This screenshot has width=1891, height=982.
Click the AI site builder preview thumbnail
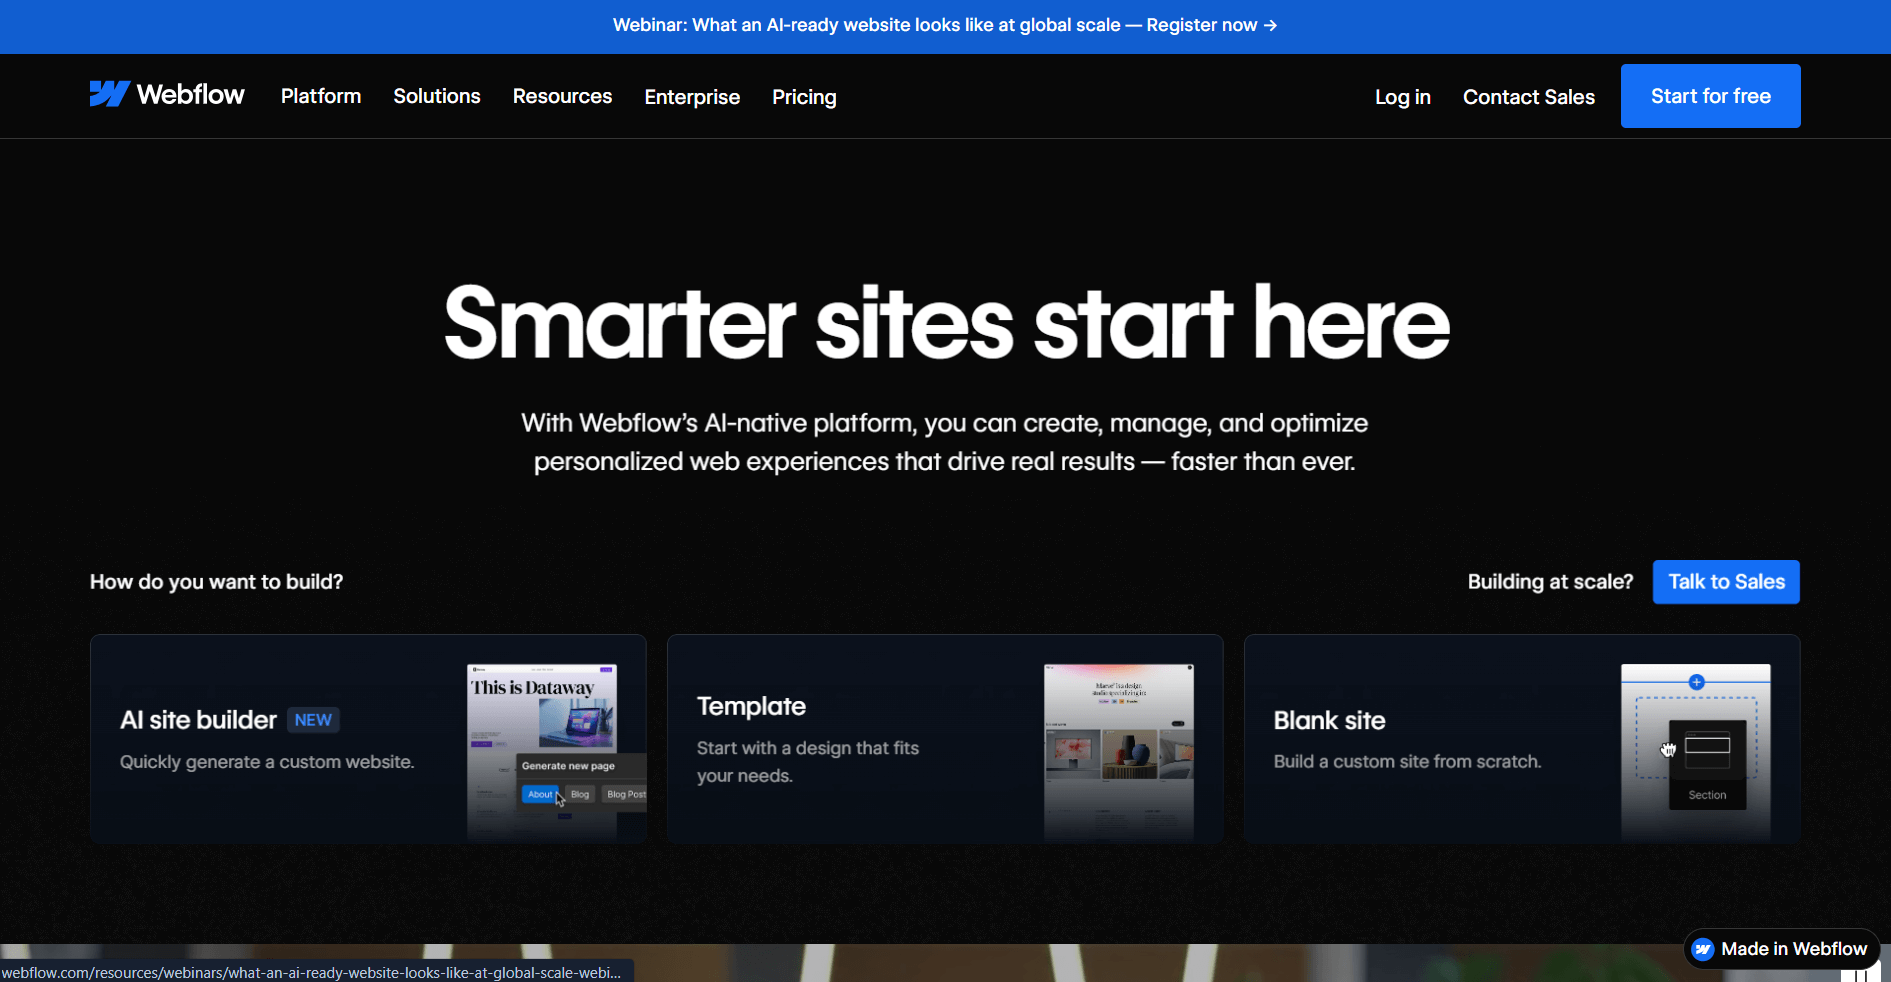click(556, 752)
